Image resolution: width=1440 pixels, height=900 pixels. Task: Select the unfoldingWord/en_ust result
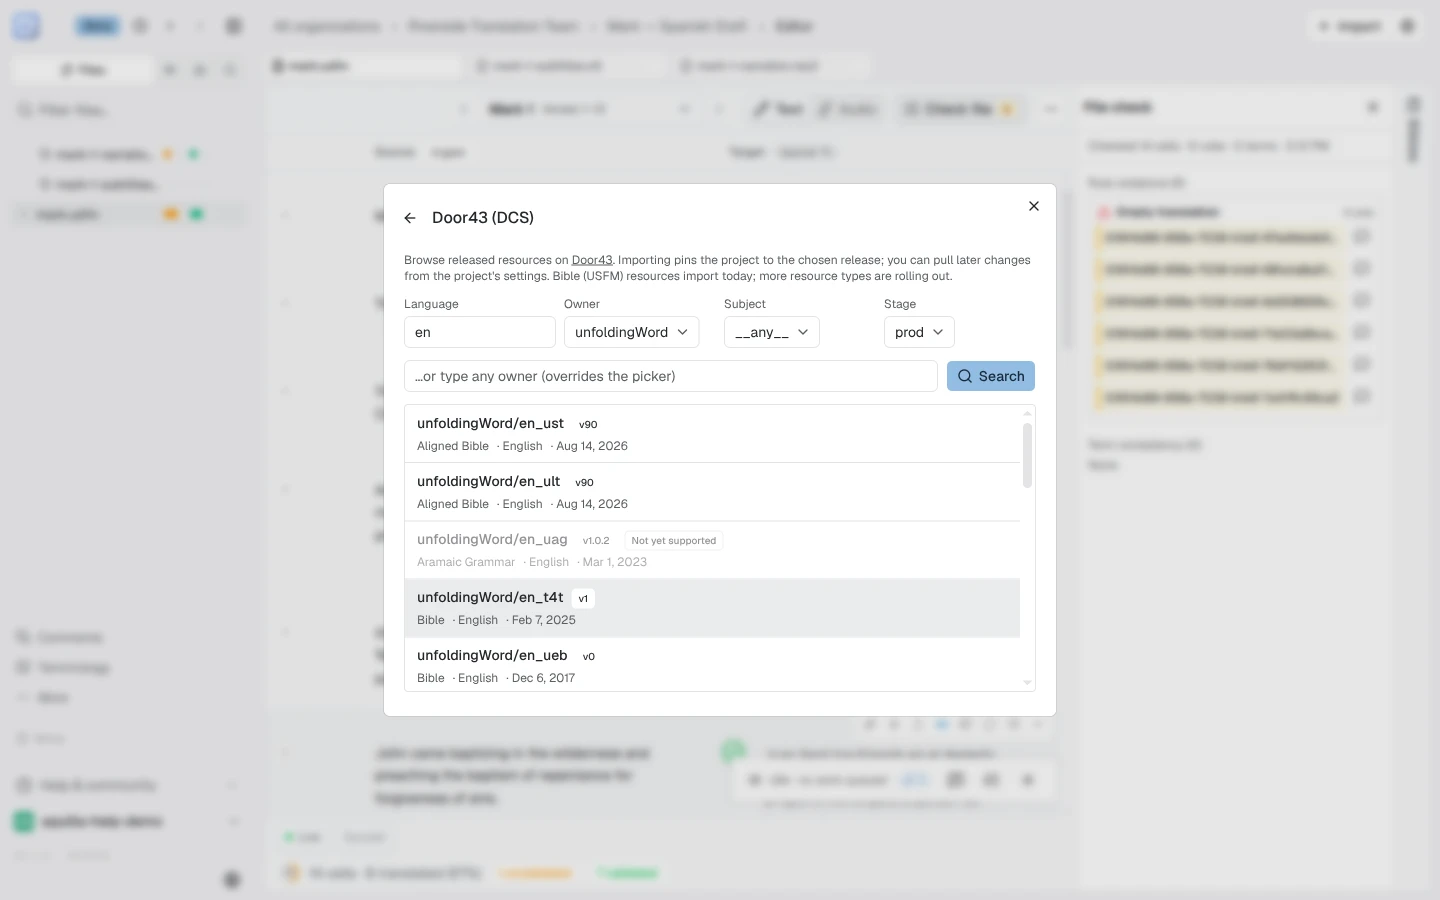(712, 434)
